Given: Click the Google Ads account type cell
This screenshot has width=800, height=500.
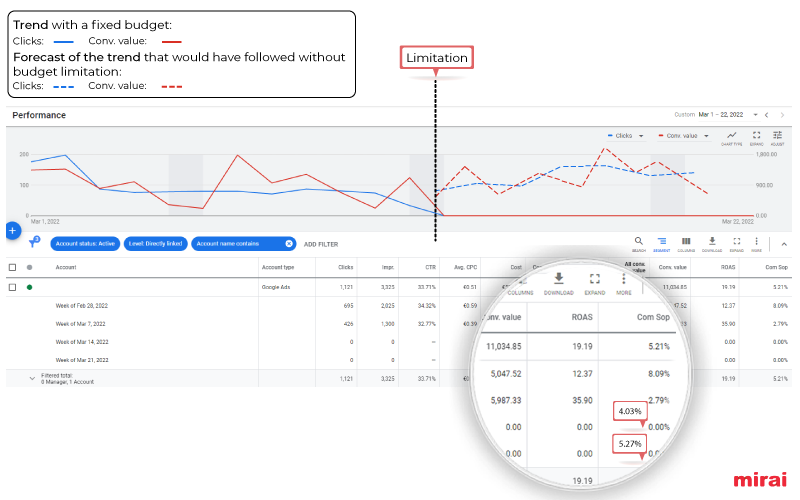Looking at the screenshot, I should click(x=276, y=287).
